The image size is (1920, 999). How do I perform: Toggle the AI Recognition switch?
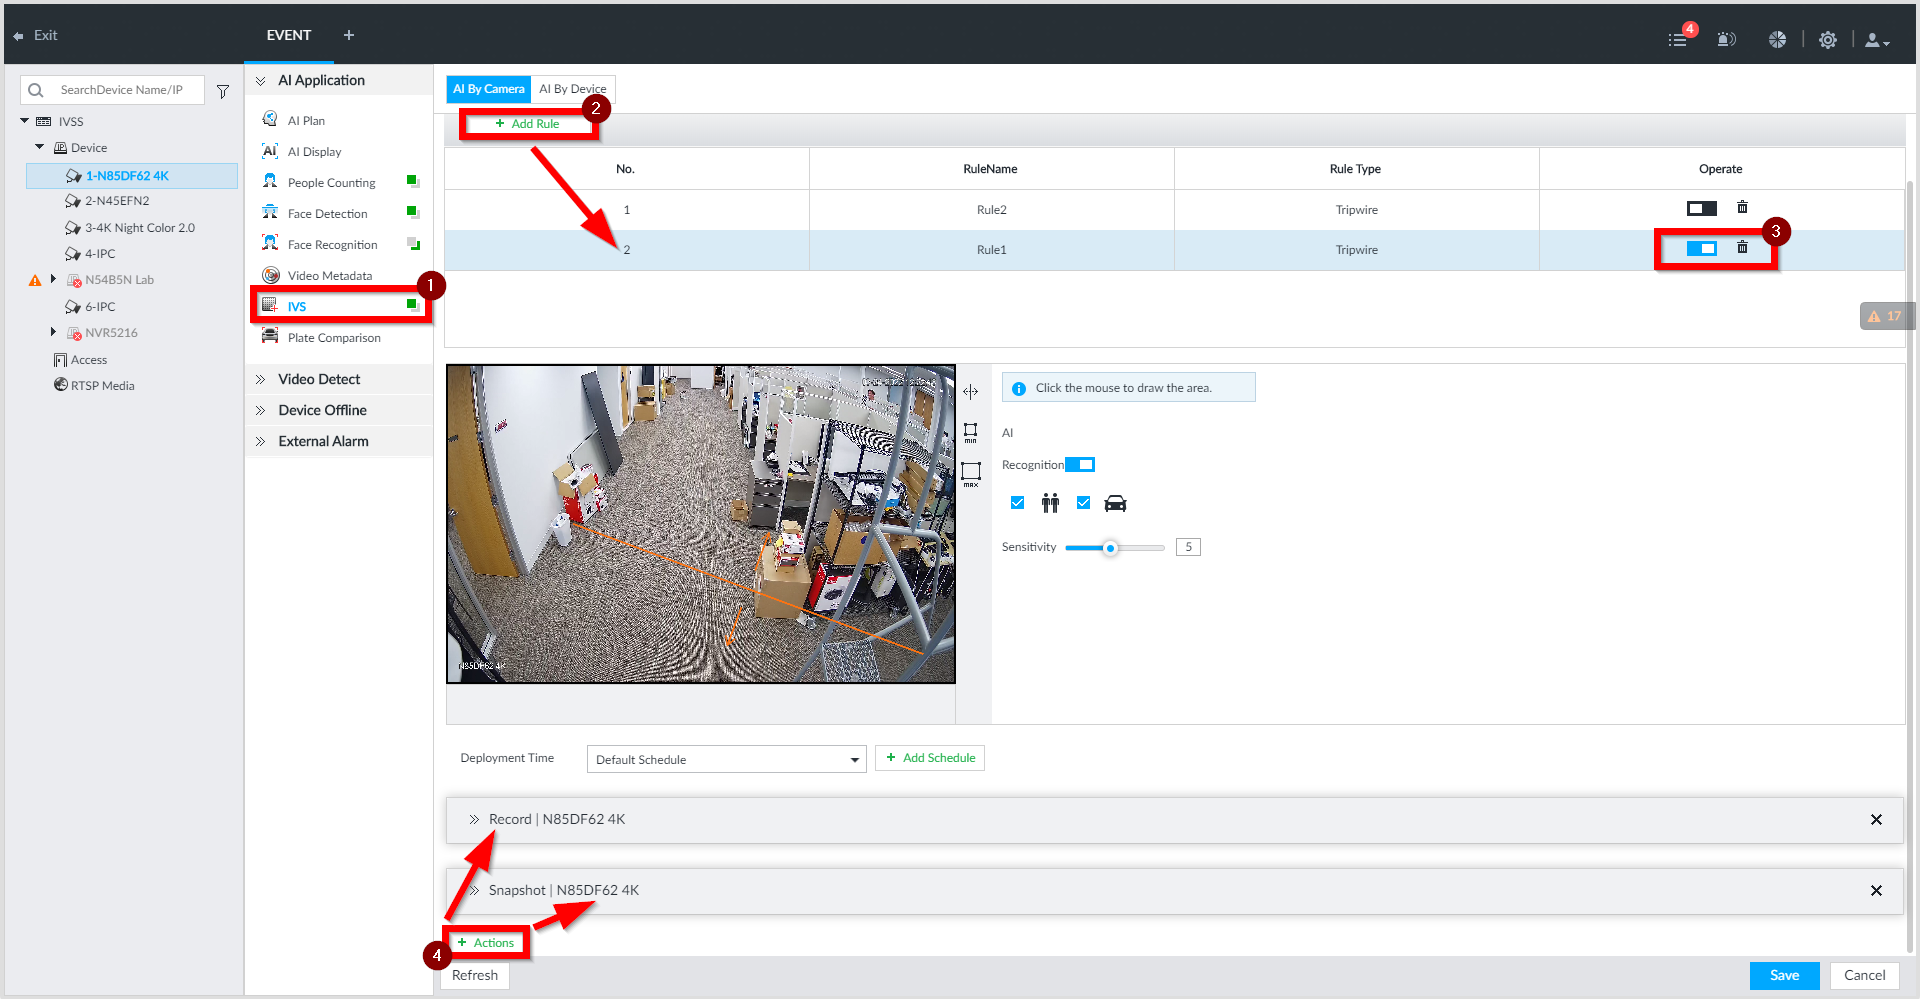1080,465
